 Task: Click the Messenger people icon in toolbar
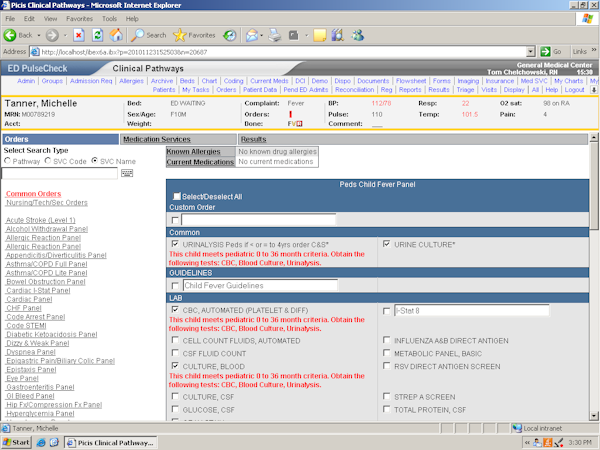pos(358,35)
